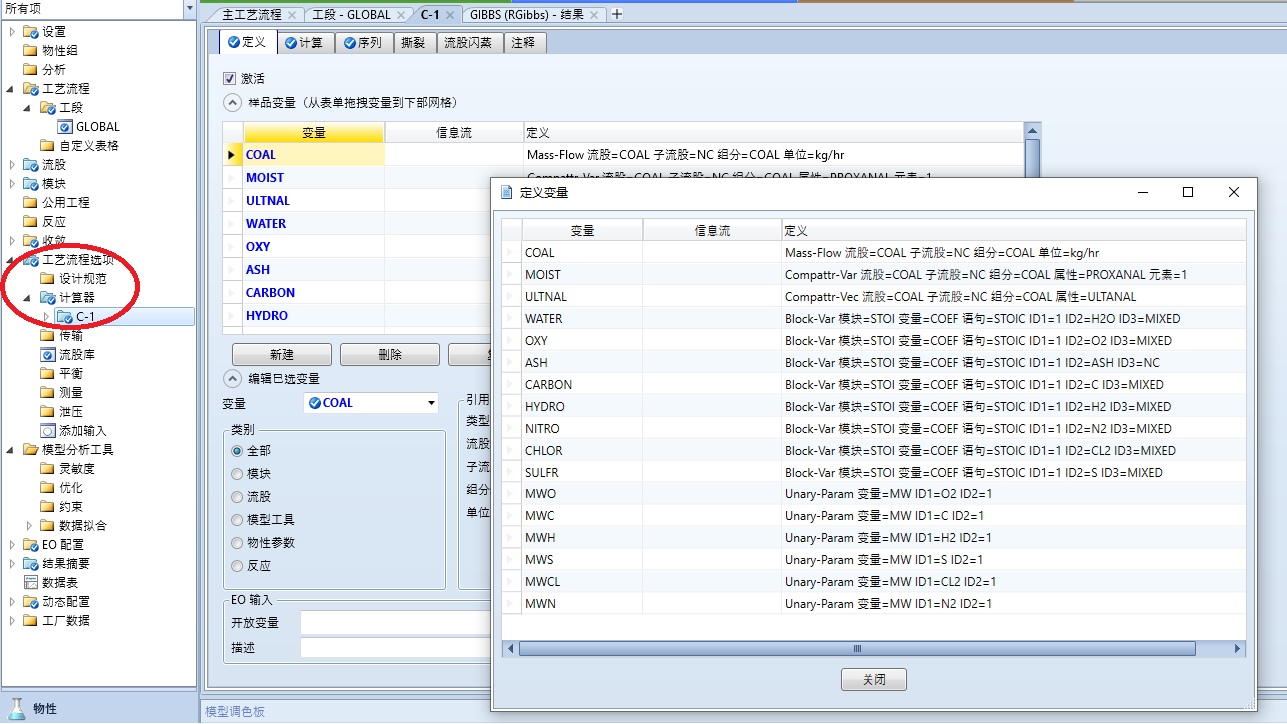Screen dimensions: 1287x724
Task: Expand the EO 配置 tree node
Action: coord(11,545)
